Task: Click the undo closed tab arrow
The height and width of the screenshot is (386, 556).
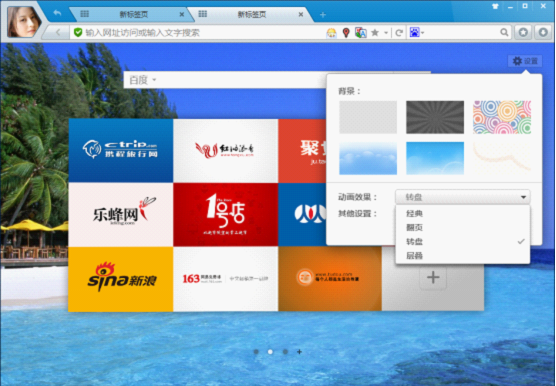Action: click(57, 13)
